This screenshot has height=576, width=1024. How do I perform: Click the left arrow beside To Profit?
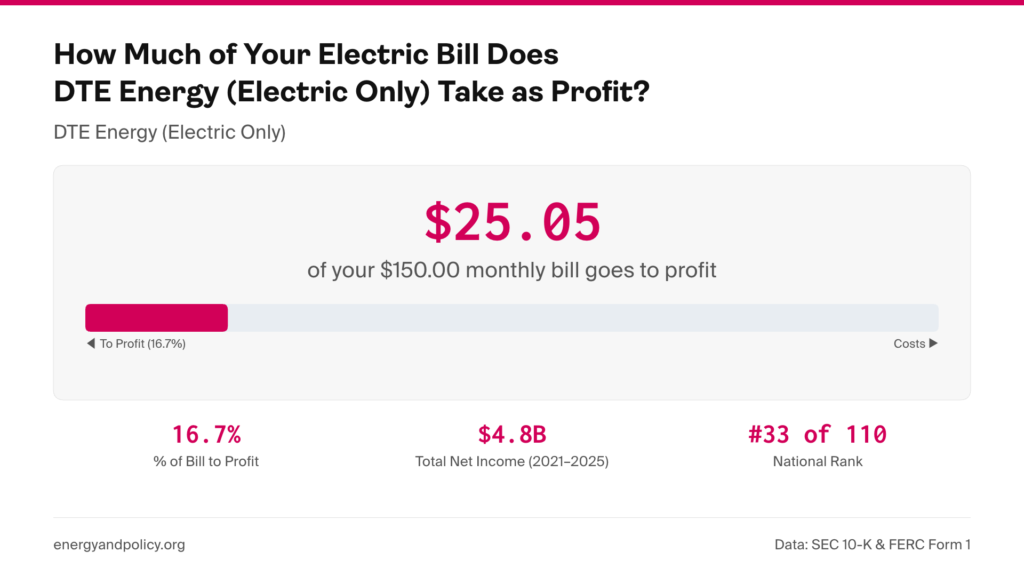pyautogui.click(x=91, y=344)
